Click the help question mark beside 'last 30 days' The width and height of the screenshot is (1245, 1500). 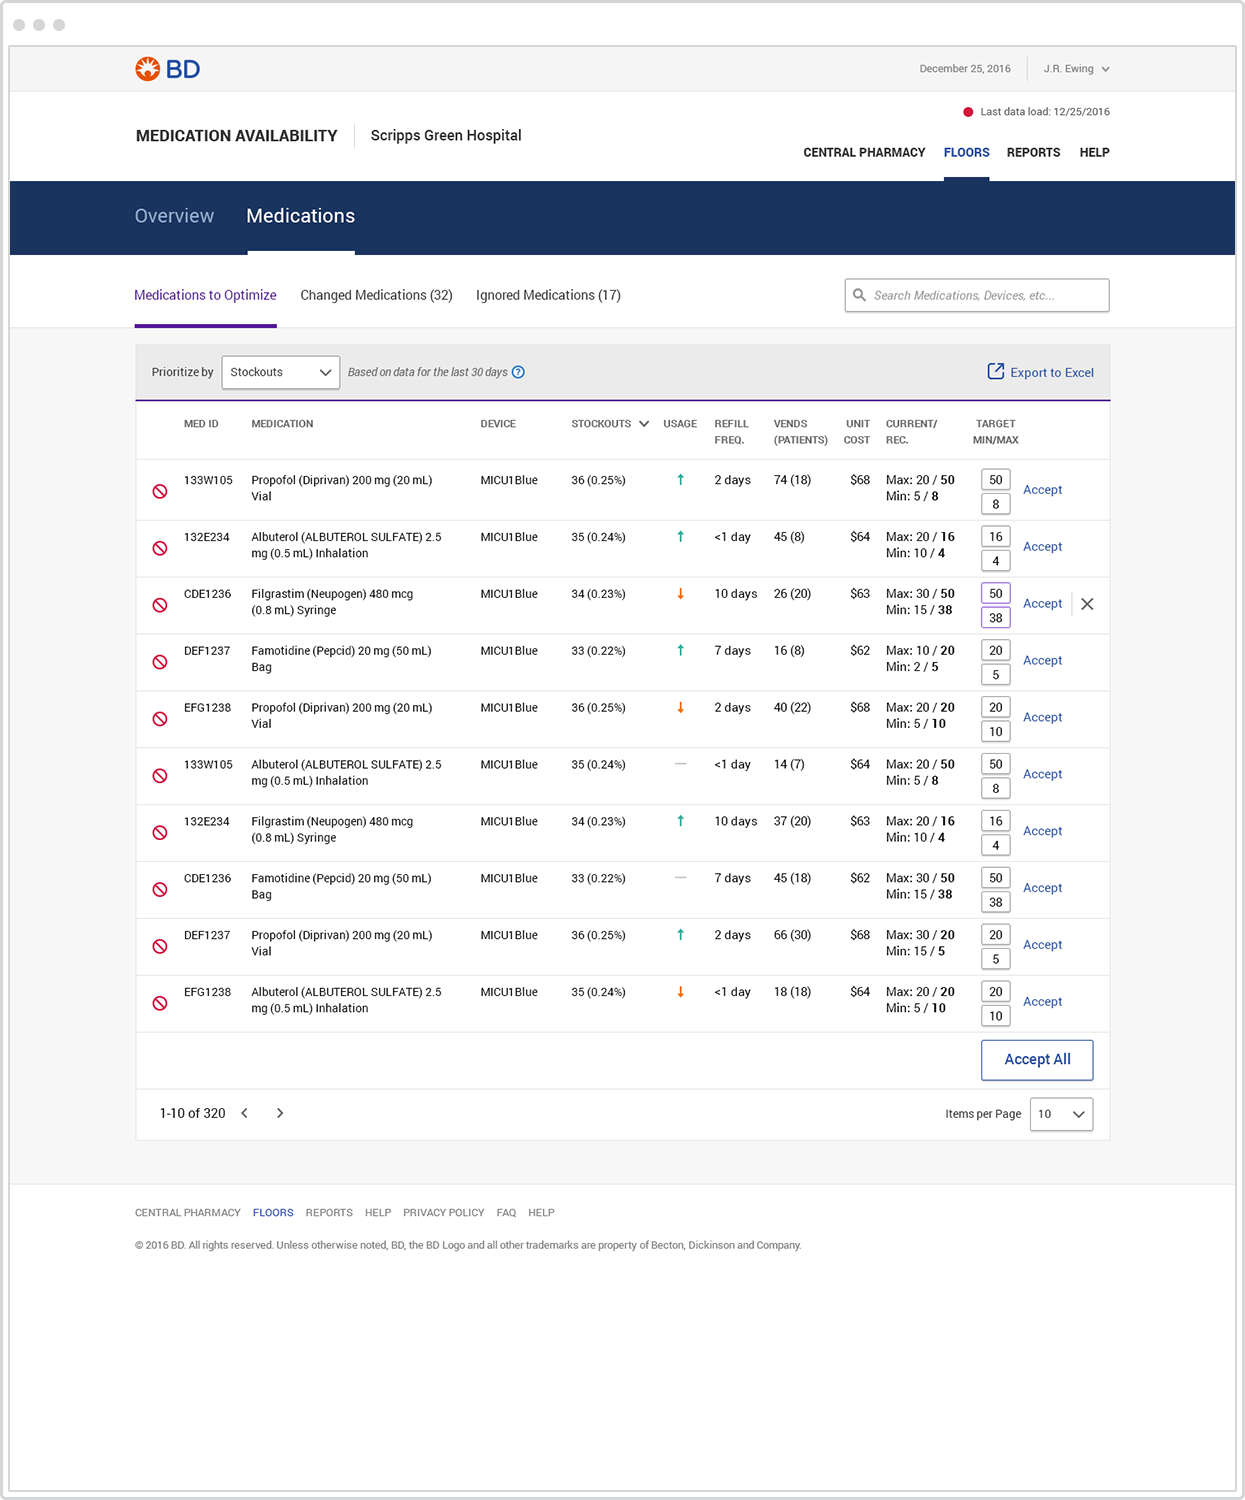pyautogui.click(x=518, y=372)
